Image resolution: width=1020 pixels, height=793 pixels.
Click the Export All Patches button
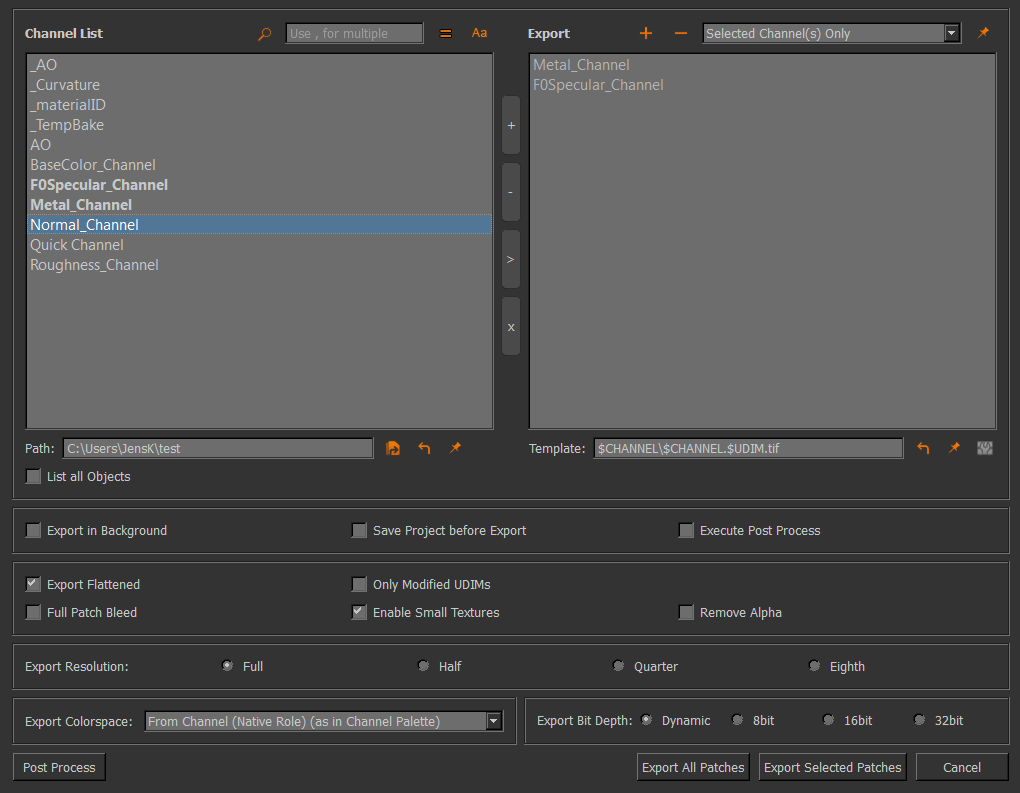pos(693,768)
